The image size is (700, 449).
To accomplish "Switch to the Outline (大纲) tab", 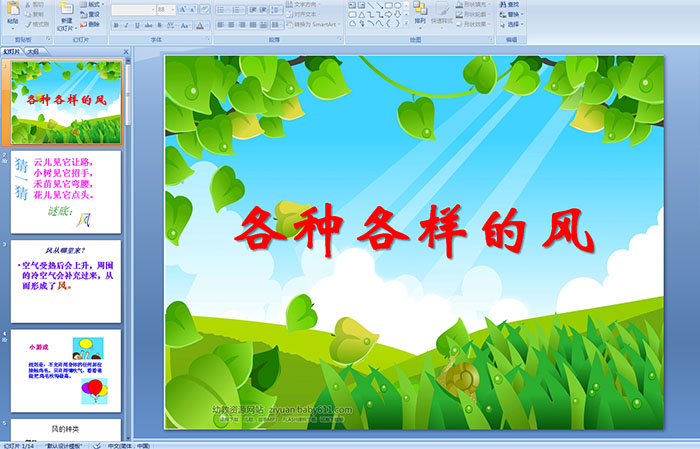I will pos(34,49).
